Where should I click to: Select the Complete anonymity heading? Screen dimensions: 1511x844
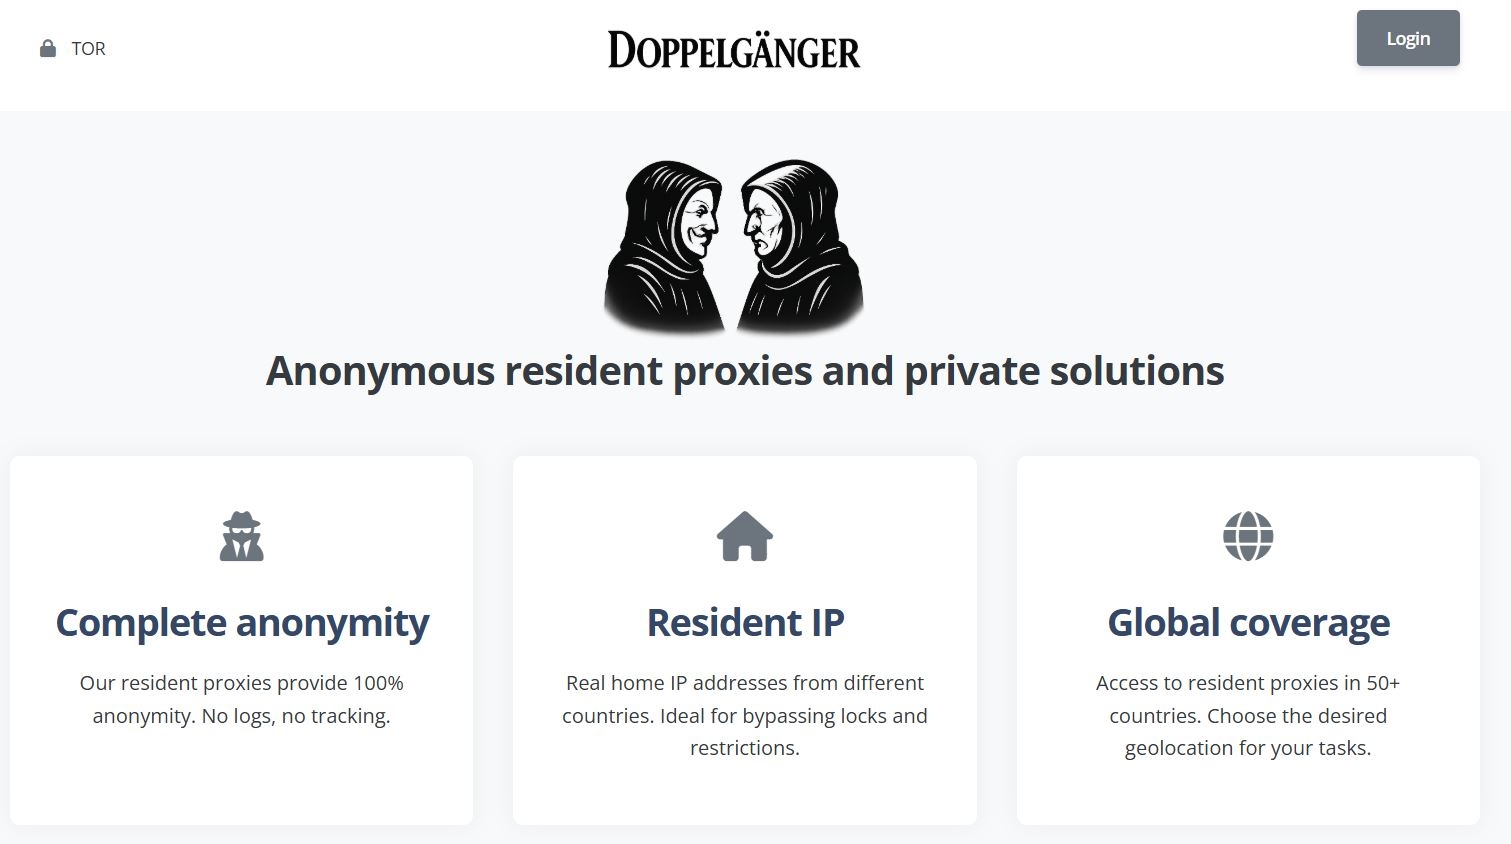coord(242,622)
